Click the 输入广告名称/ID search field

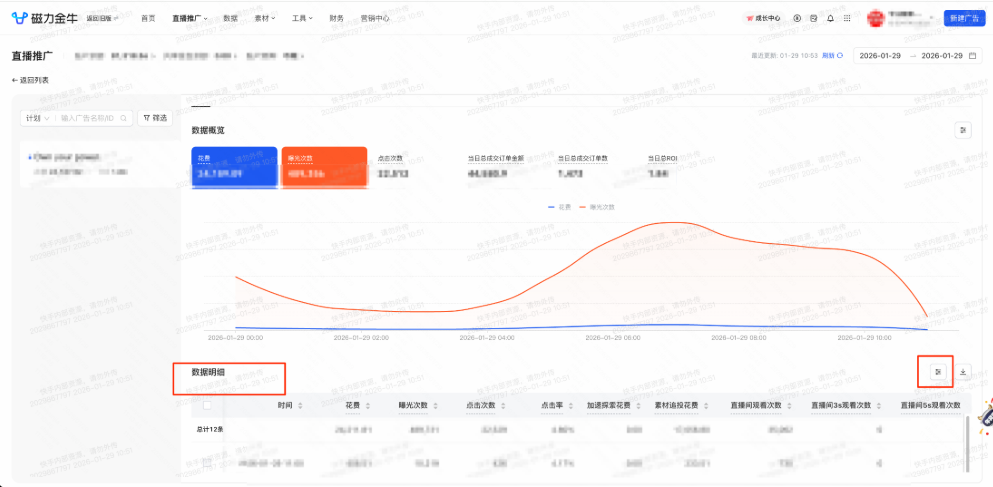point(89,118)
